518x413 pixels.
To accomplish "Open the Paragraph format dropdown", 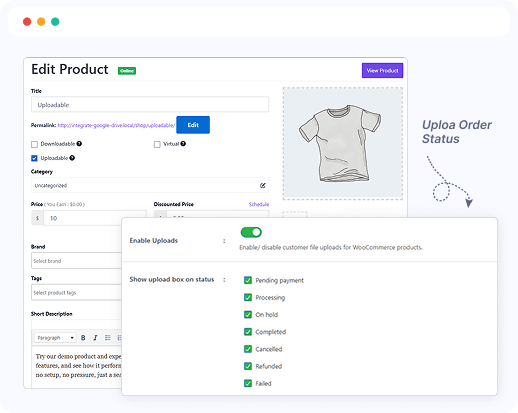I will coord(55,338).
